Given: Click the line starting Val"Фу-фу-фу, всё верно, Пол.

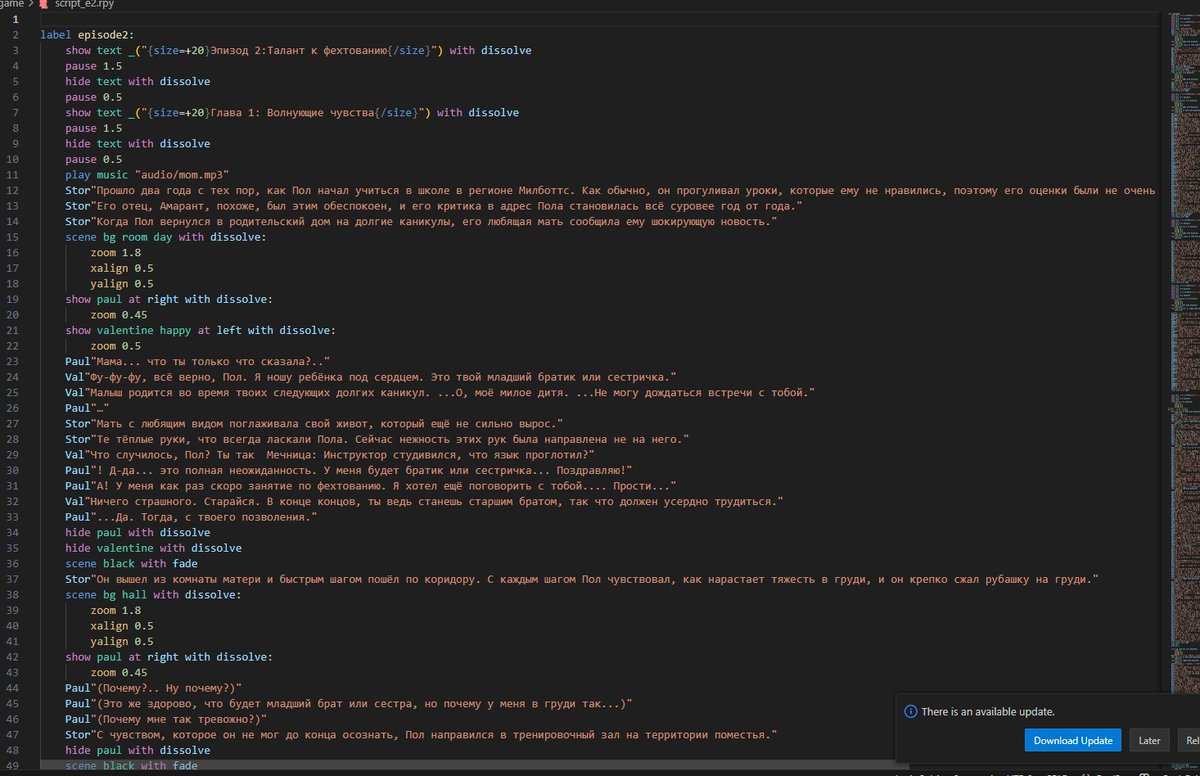Looking at the screenshot, I should pos(371,377).
